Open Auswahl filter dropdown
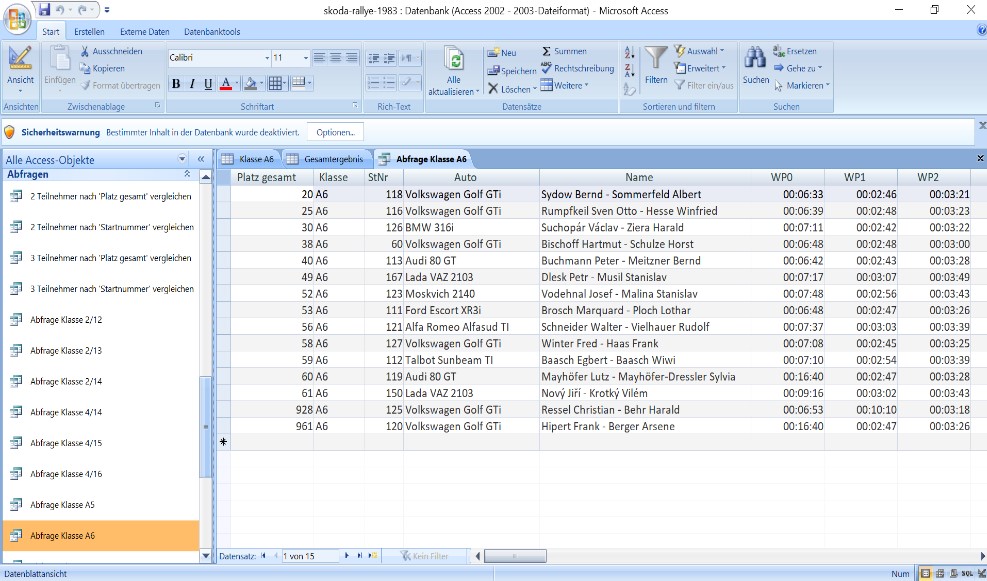 [699, 51]
